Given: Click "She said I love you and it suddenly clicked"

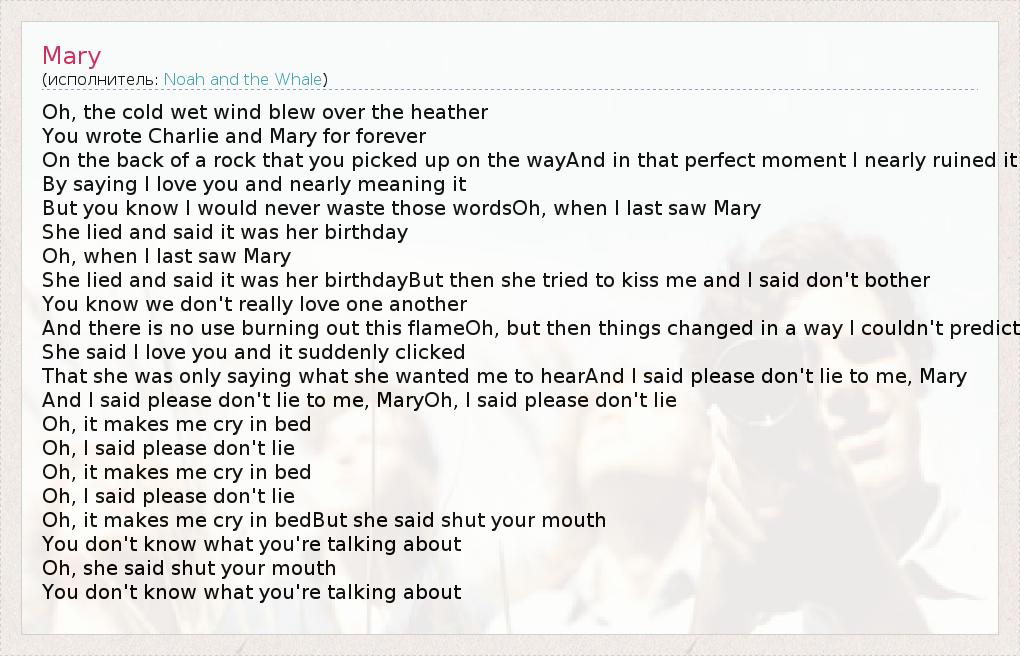Looking at the screenshot, I should click(x=253, y=352).
